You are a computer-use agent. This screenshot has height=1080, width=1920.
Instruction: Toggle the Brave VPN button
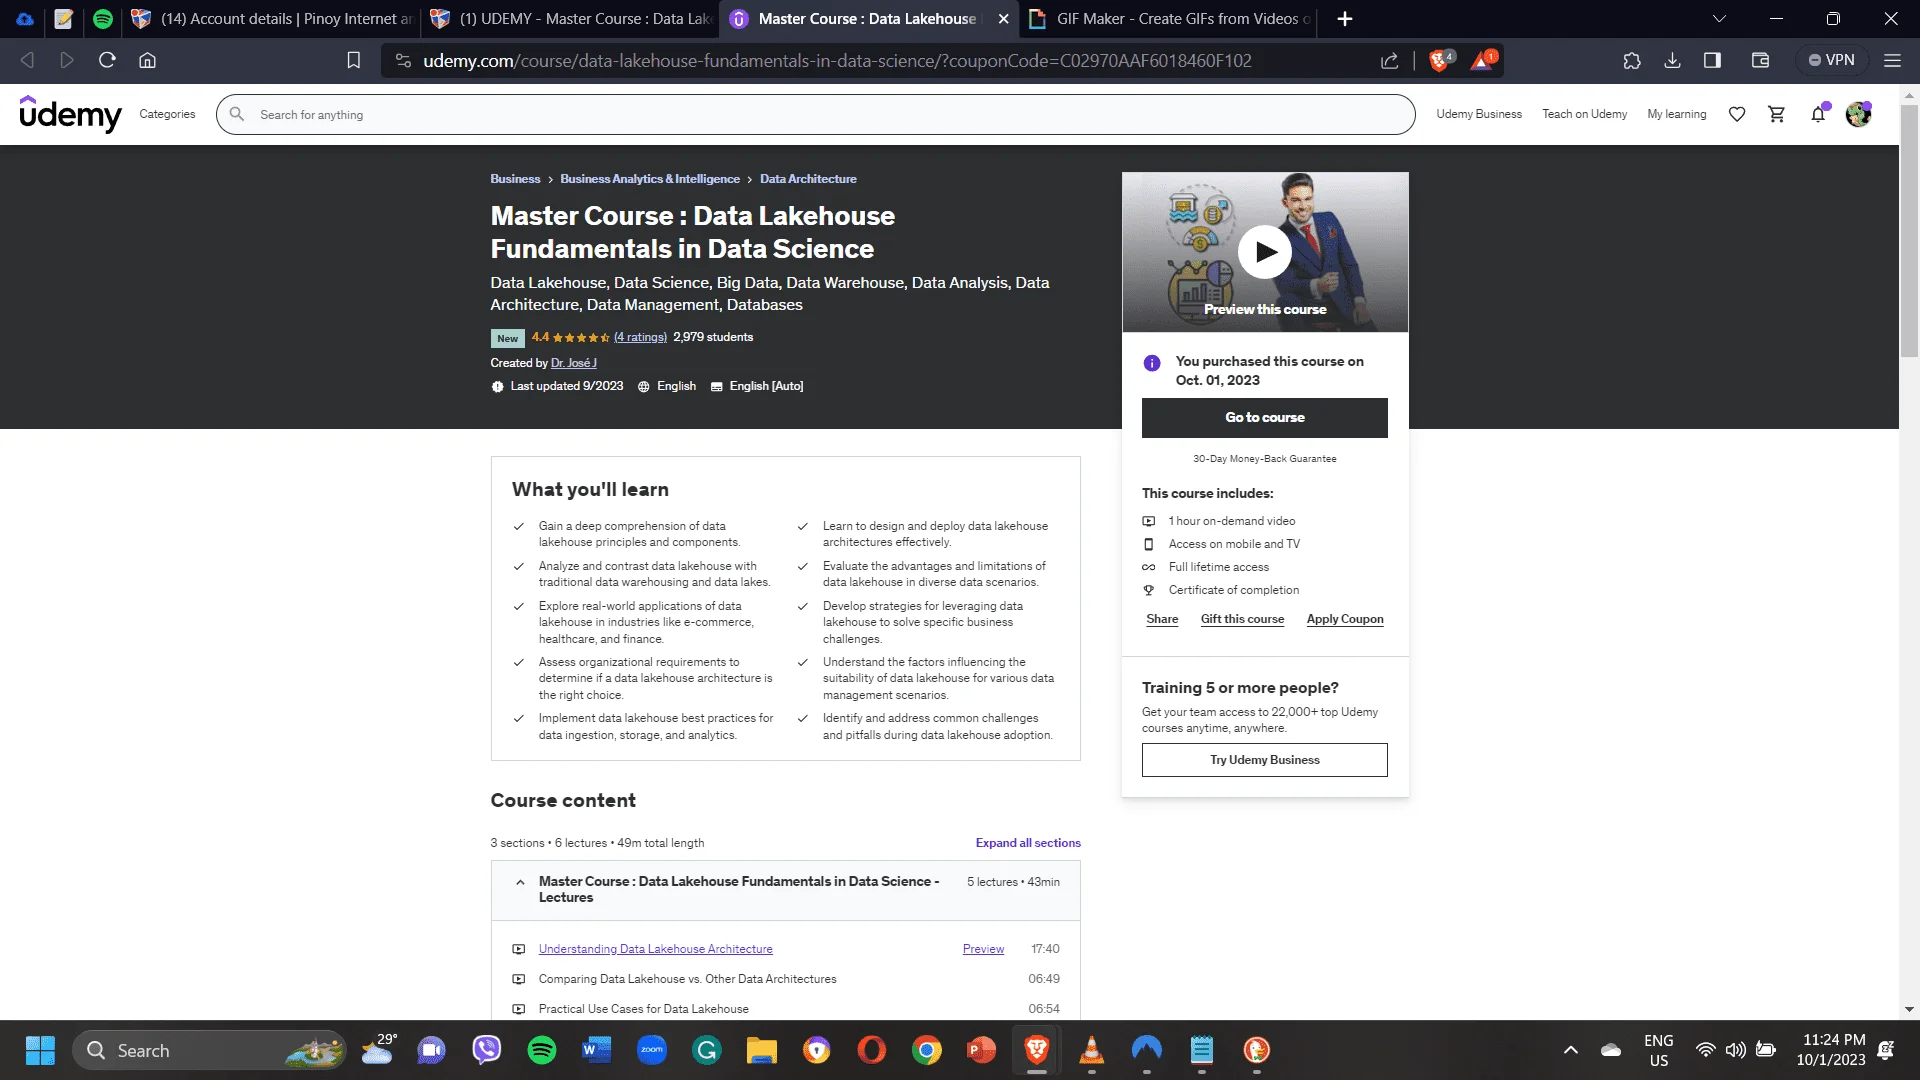click(1831, 60)
